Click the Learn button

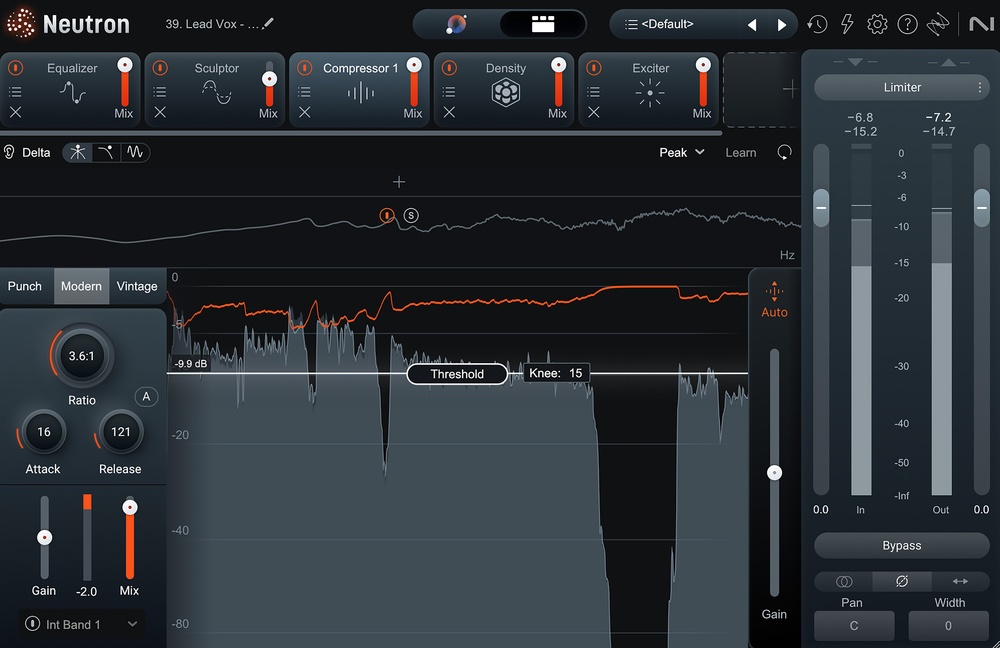740,152
